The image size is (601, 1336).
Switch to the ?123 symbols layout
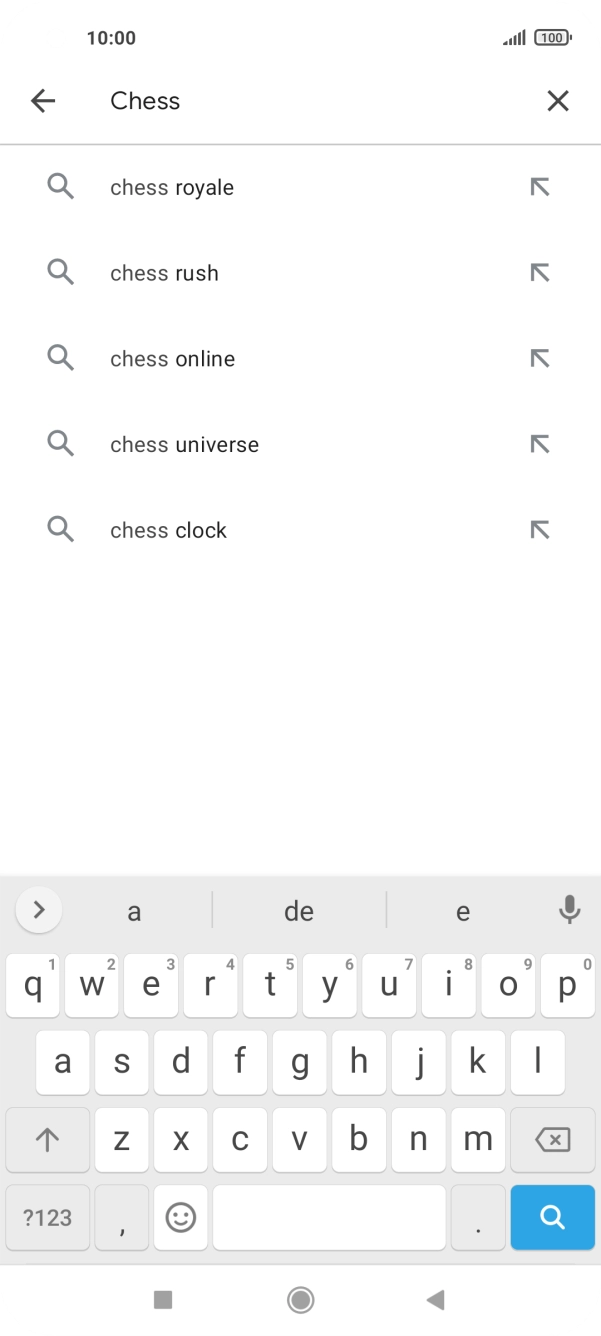46,1217
